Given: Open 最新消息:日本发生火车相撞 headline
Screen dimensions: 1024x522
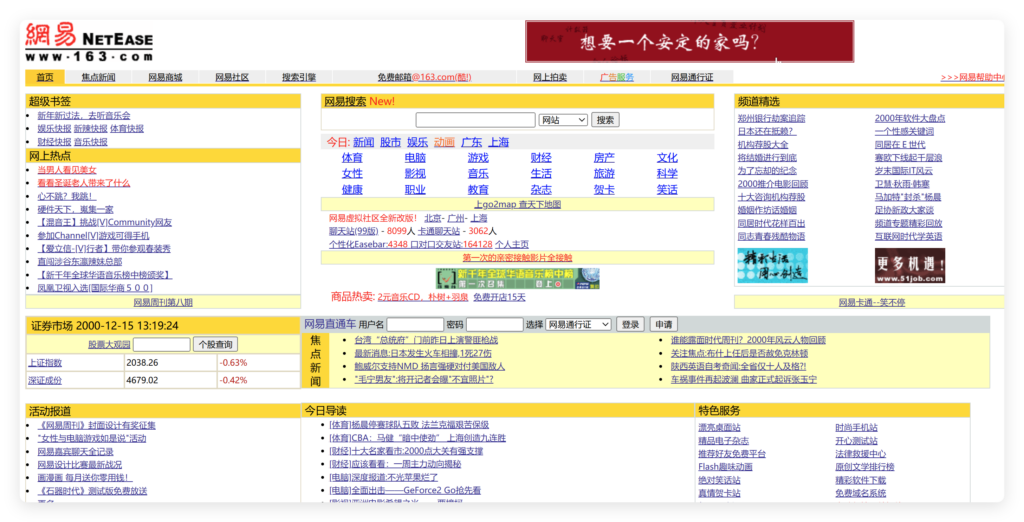Looking at the screenshot, I should [x=423, y=353].
